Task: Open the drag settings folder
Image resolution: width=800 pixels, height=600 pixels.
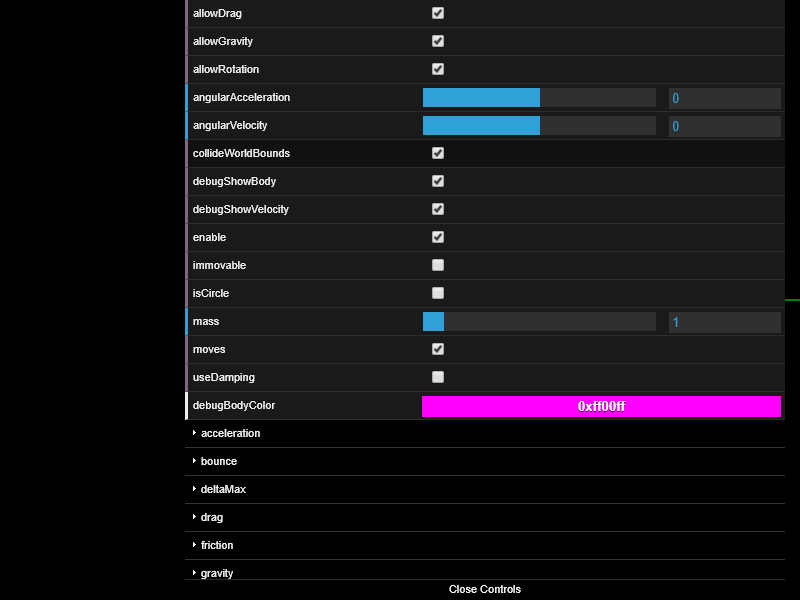Action: 211,517
